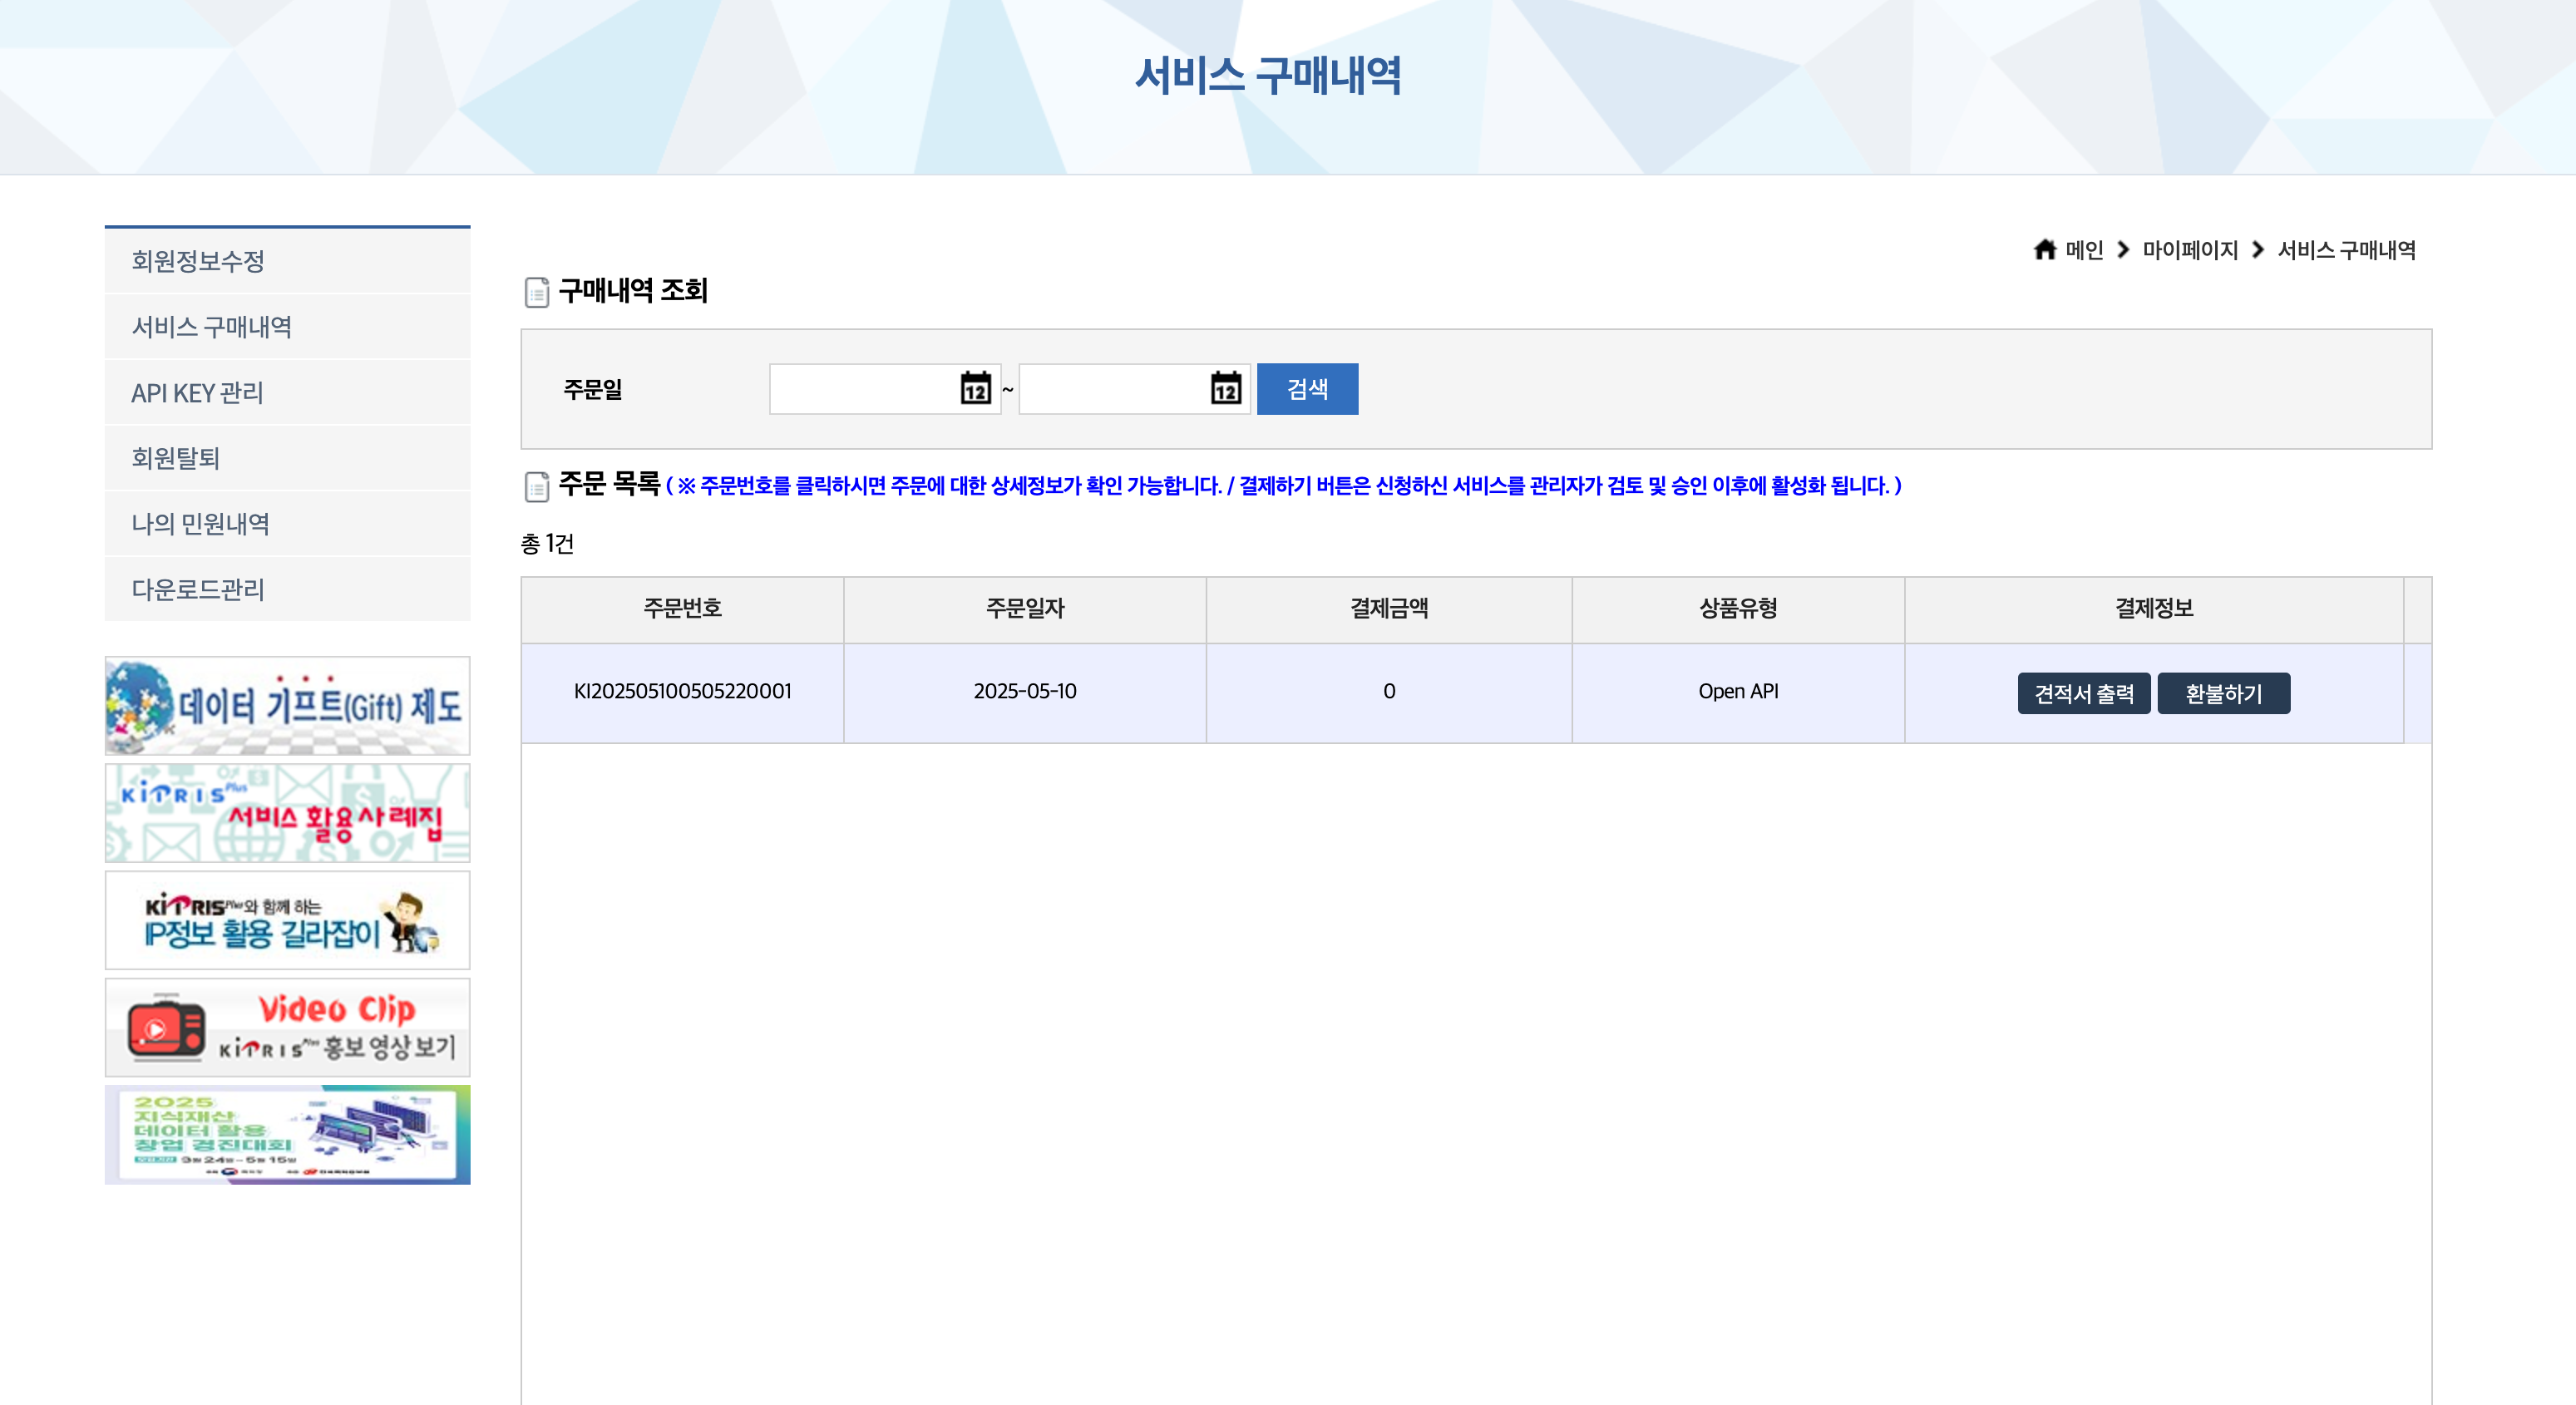
Task: Click the 환불하기 refund button
Action: (x=2223, y=693)
